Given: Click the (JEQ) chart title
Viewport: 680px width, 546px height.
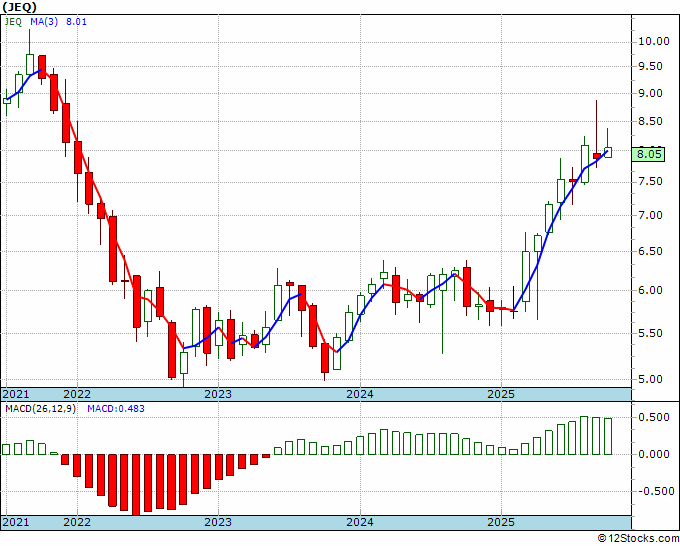Looking at the screenshot, I should [x=20, y=7].
